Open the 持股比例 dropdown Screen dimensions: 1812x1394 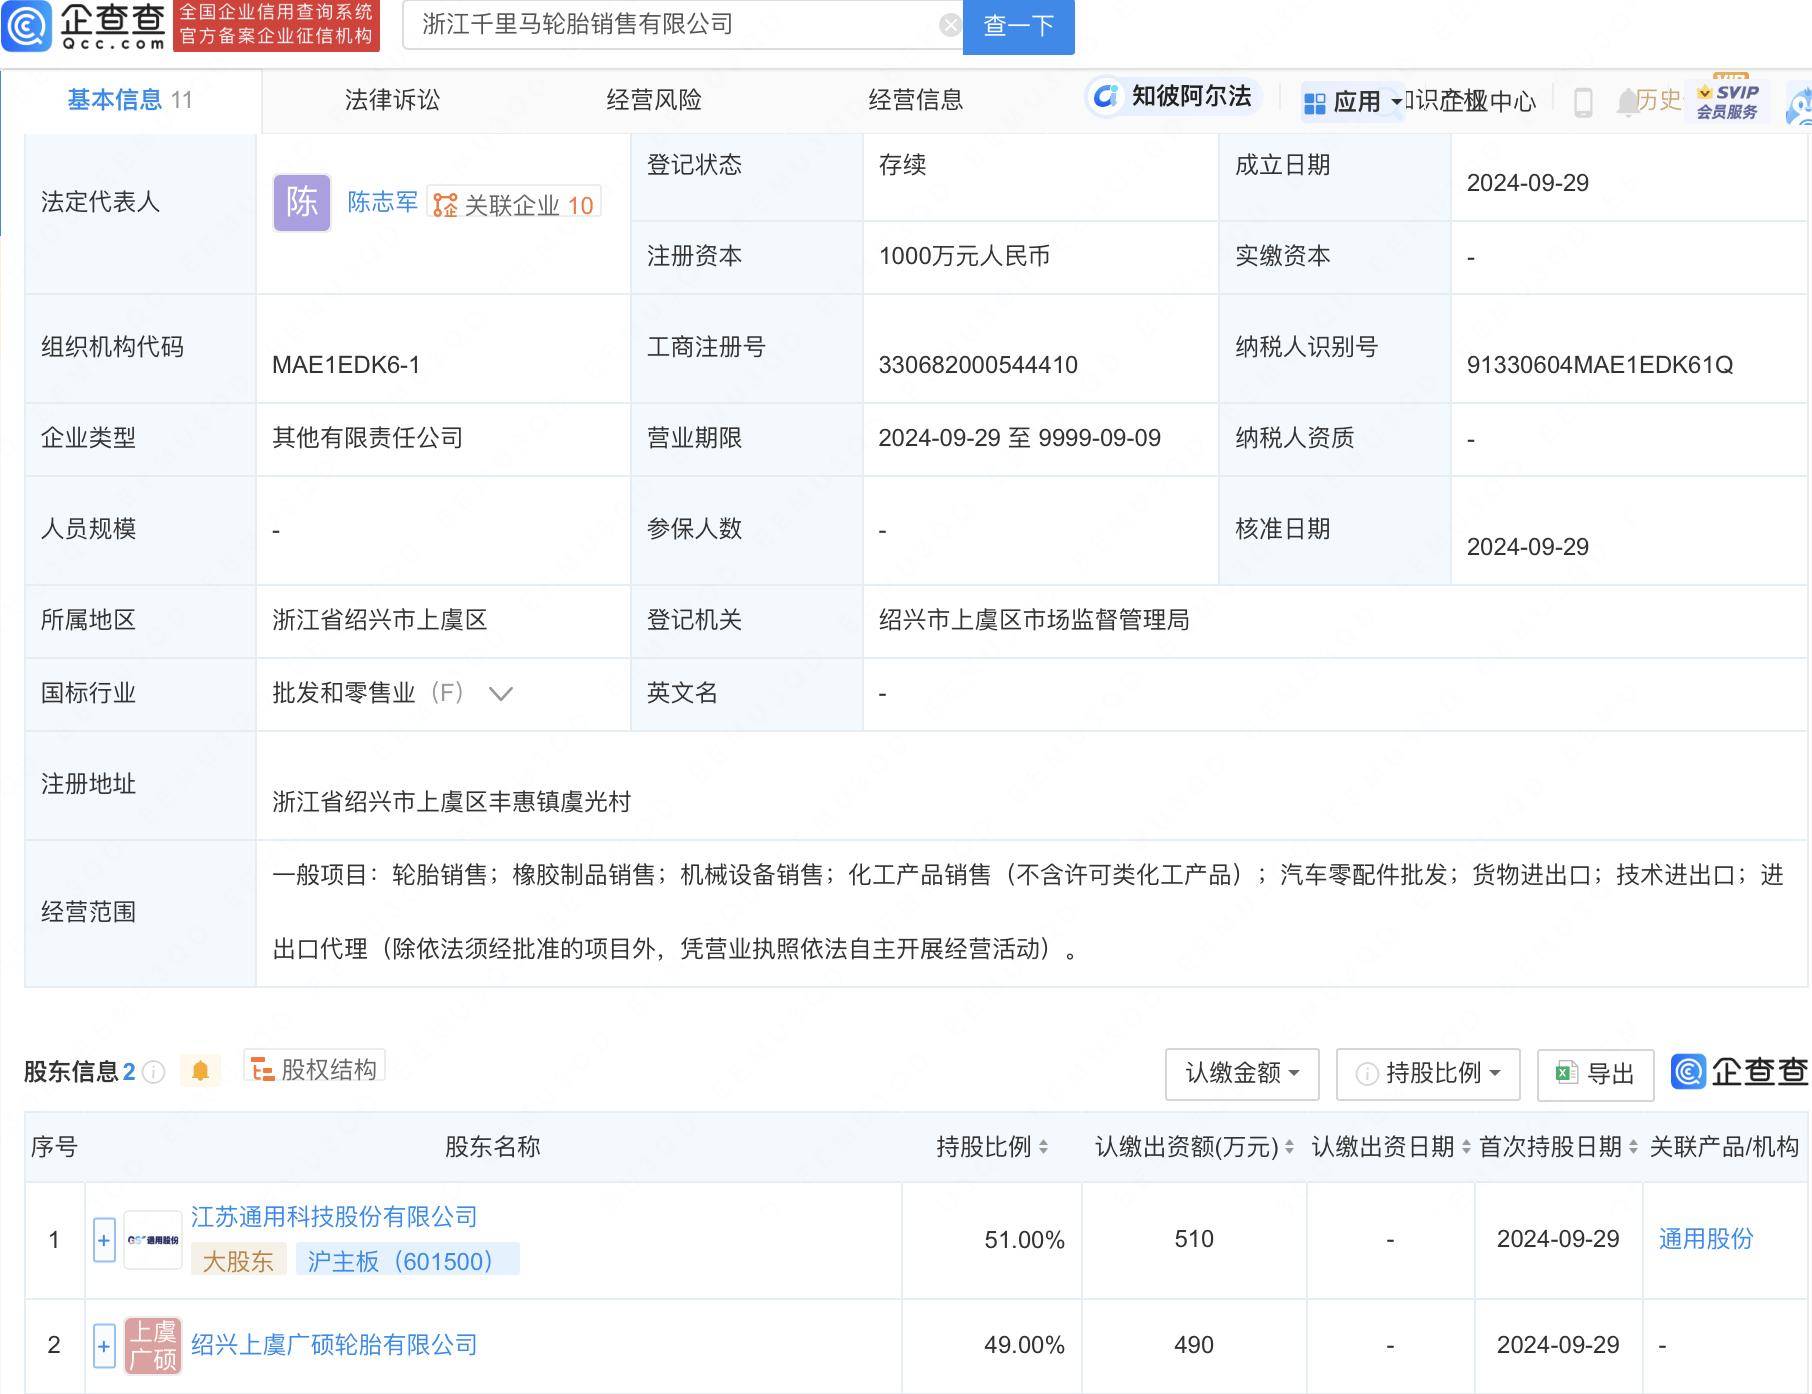point(1428,1074)
